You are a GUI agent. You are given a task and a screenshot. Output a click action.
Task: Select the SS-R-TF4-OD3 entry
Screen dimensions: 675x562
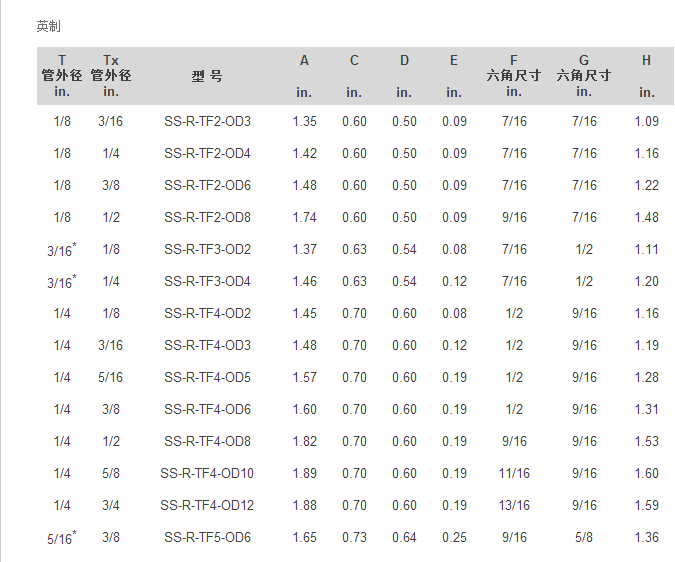point(207,345)
